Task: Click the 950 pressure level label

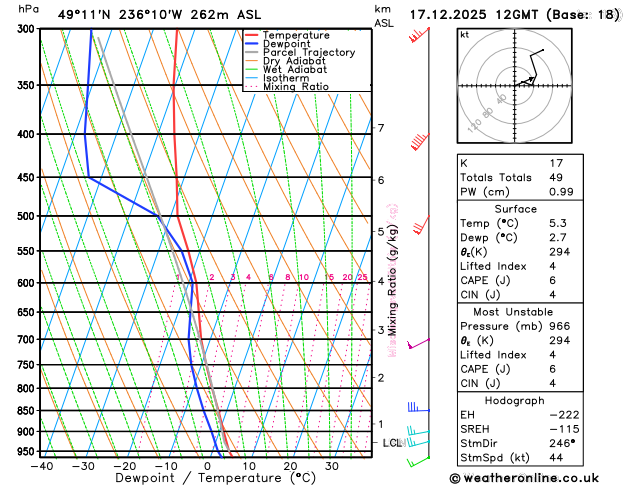Action: pos(28,452)
